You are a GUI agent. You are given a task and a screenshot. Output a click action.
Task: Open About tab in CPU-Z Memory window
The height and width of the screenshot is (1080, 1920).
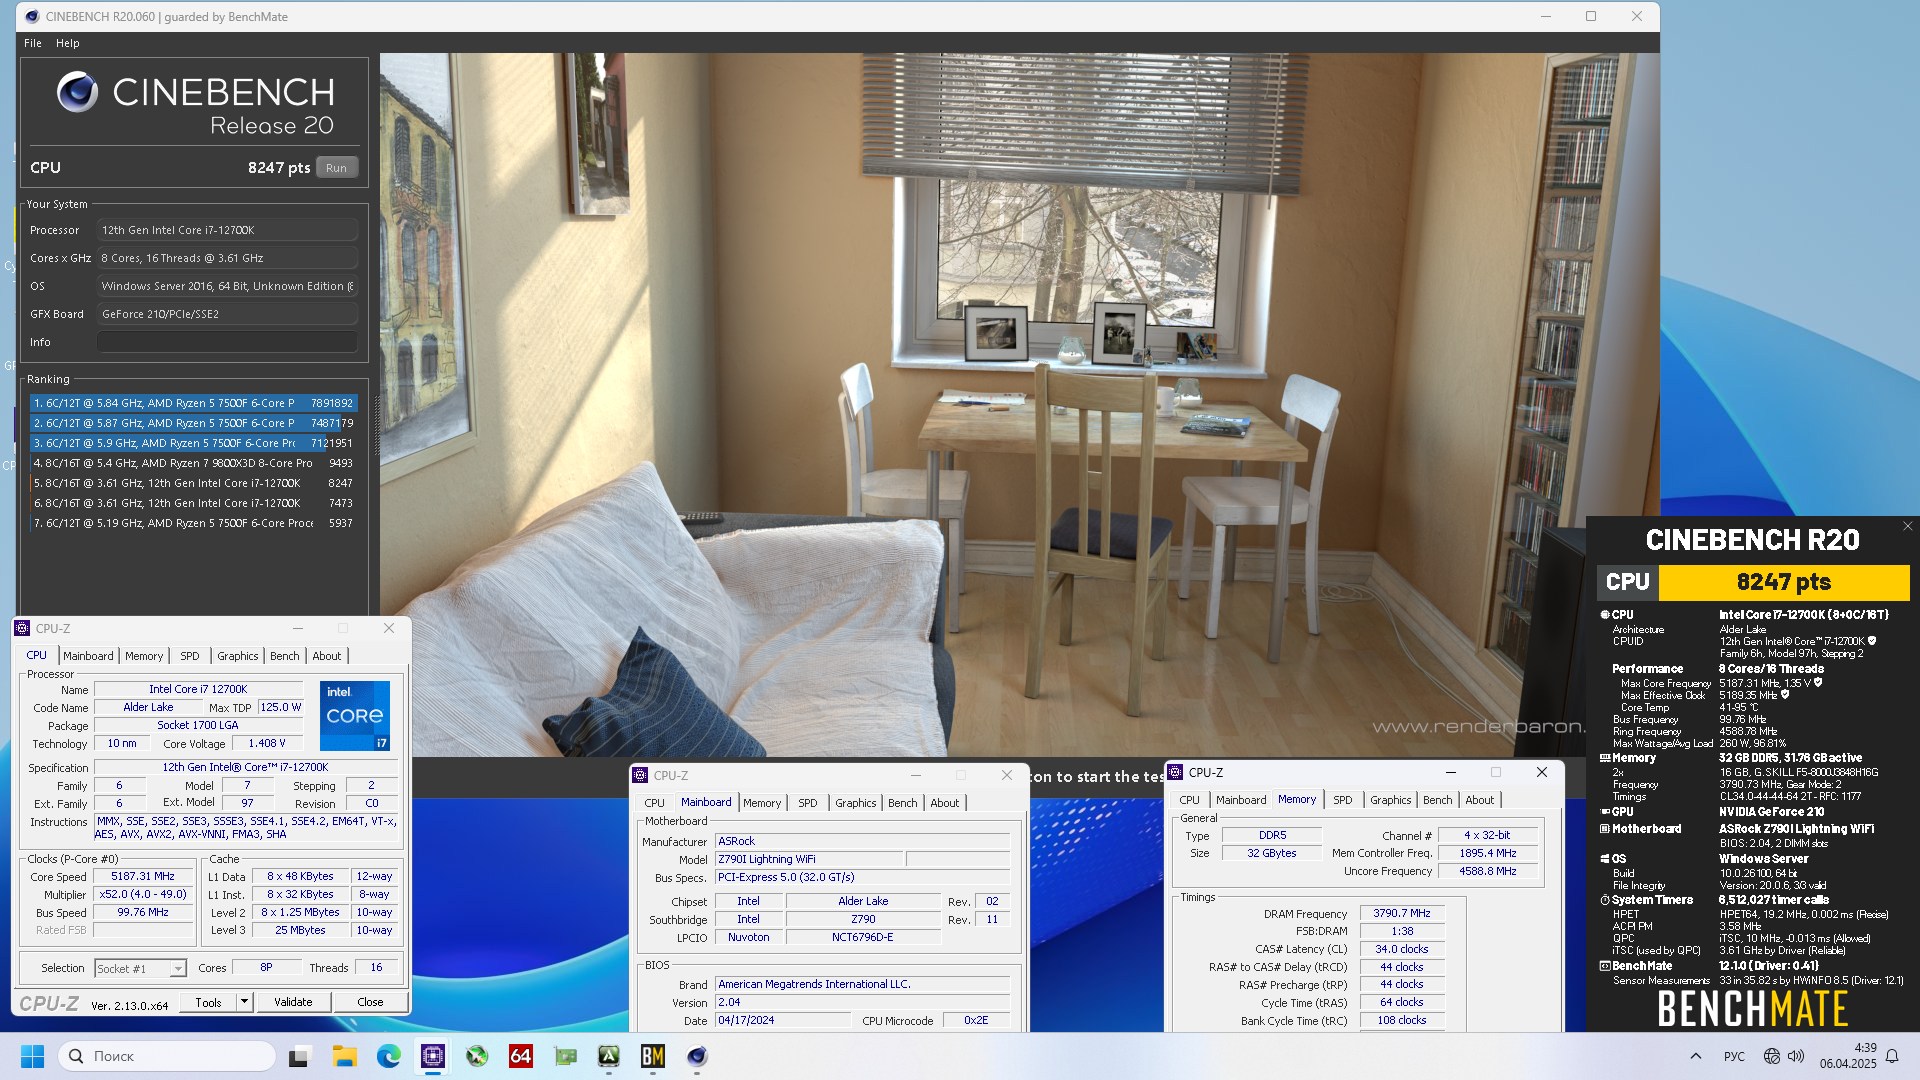(1480, 800)
